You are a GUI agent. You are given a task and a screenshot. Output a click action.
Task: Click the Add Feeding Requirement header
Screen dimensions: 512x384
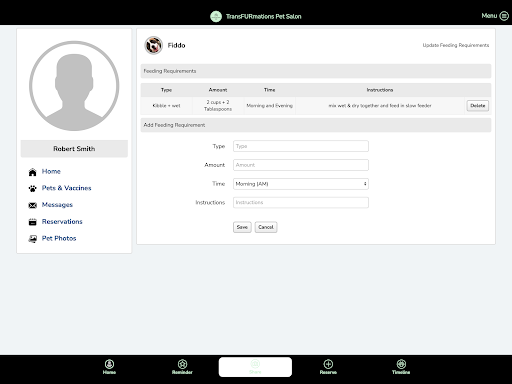316,125
